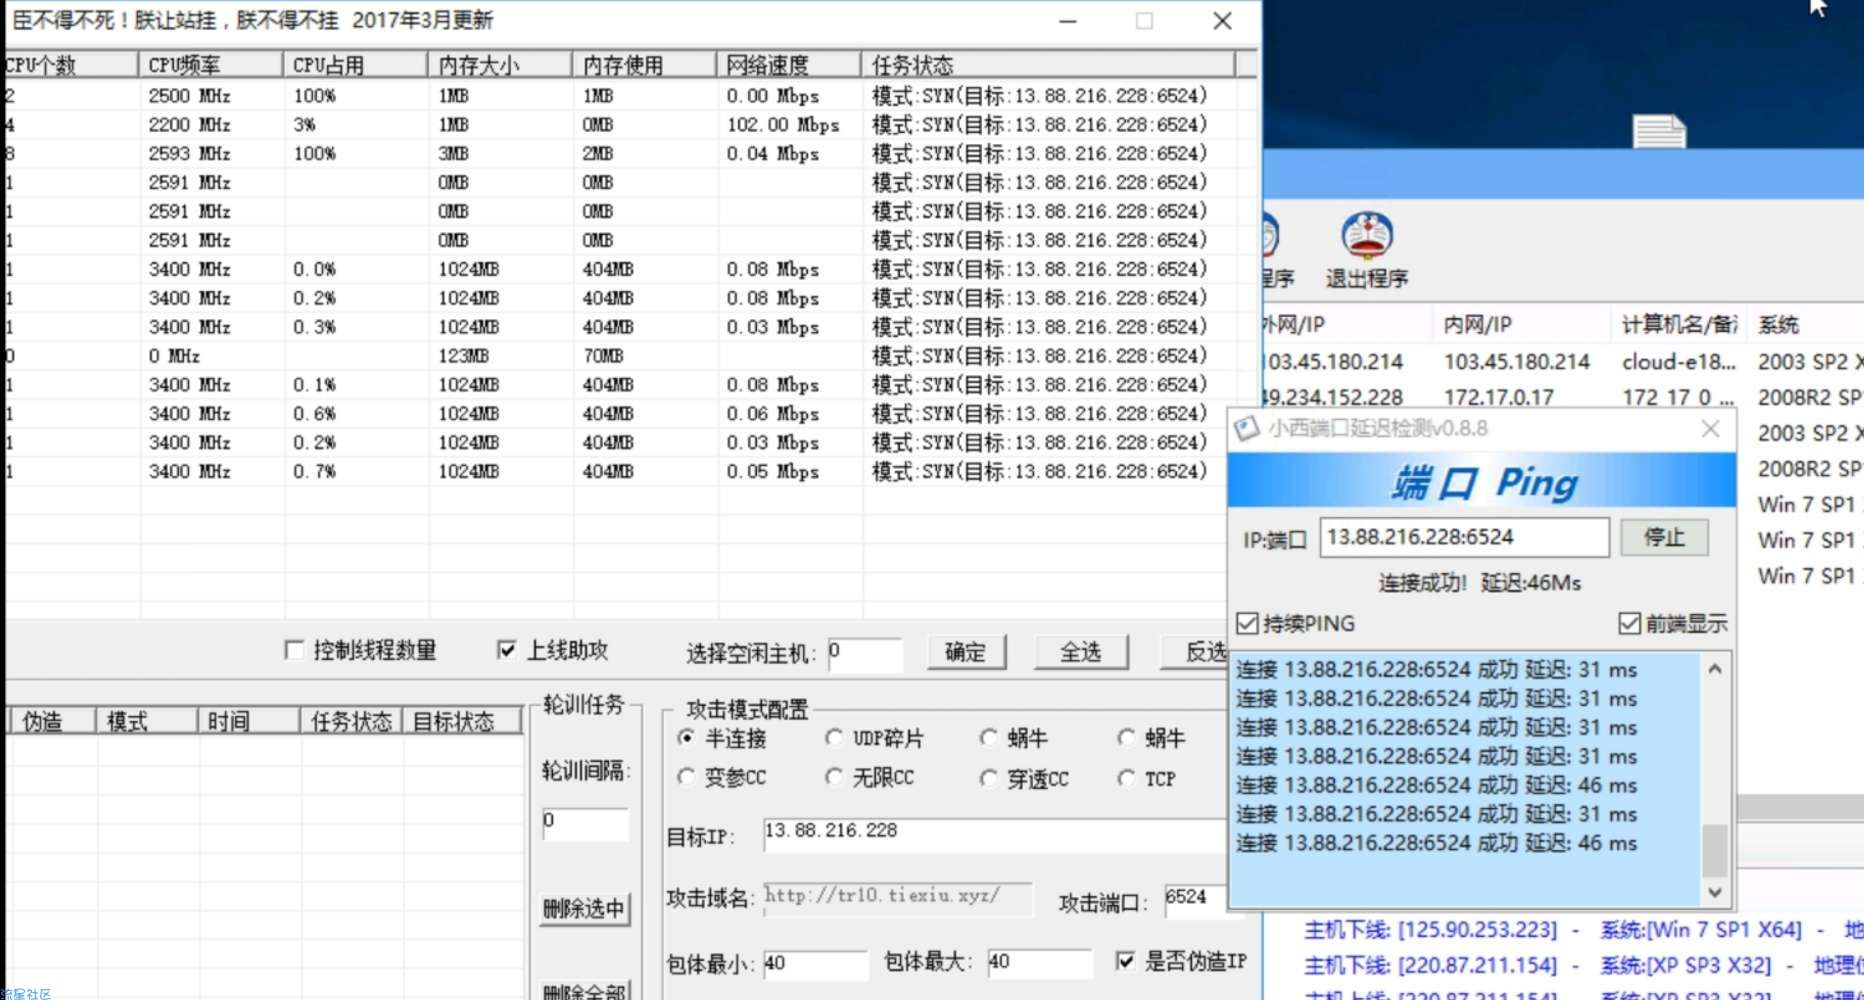Screen dimensions: 1864x1000
Task: Toggle the 前端显示 checkbox
Action: tap(1629, 624)
